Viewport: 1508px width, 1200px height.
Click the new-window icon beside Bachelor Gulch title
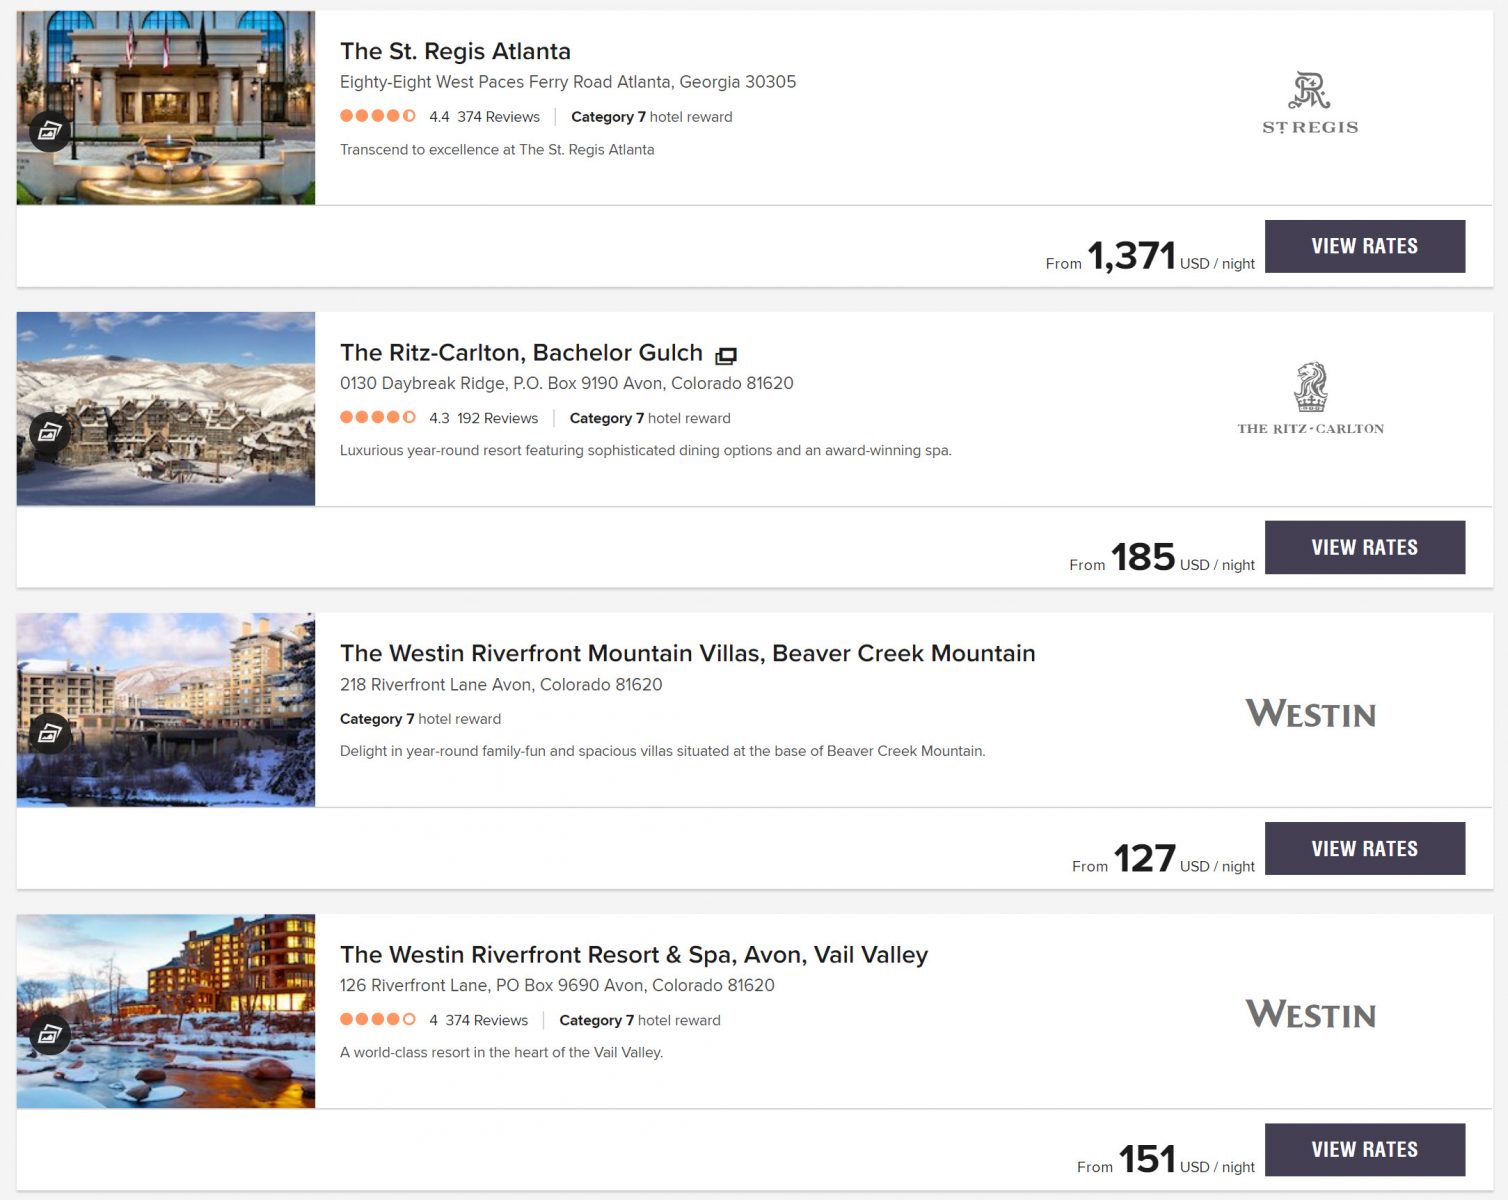(726, 355)
